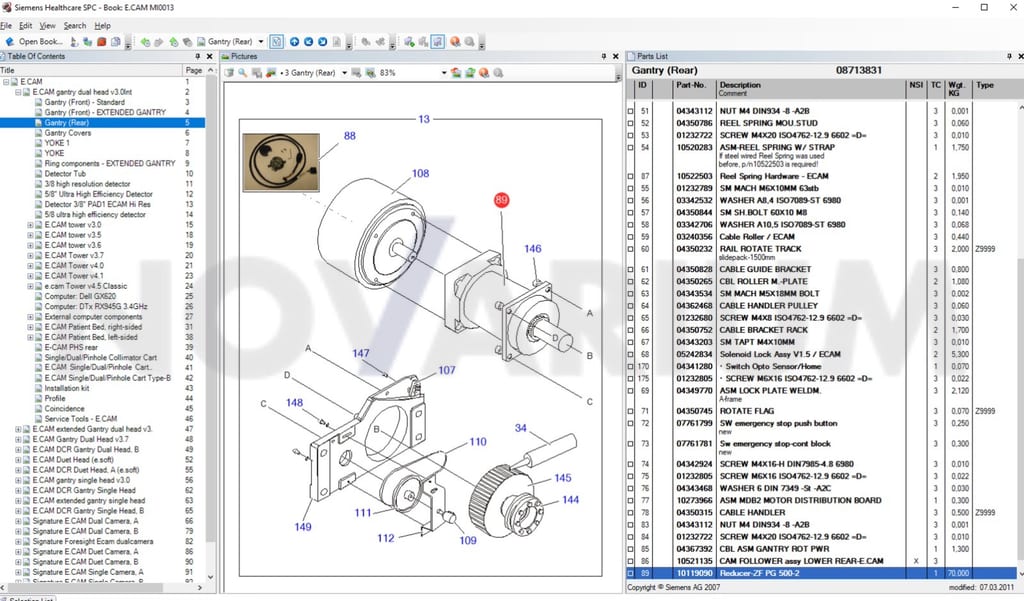Close the Pictures panel
The height and width of the screenshot is (601, 1024).
click(x=615, y=57)
